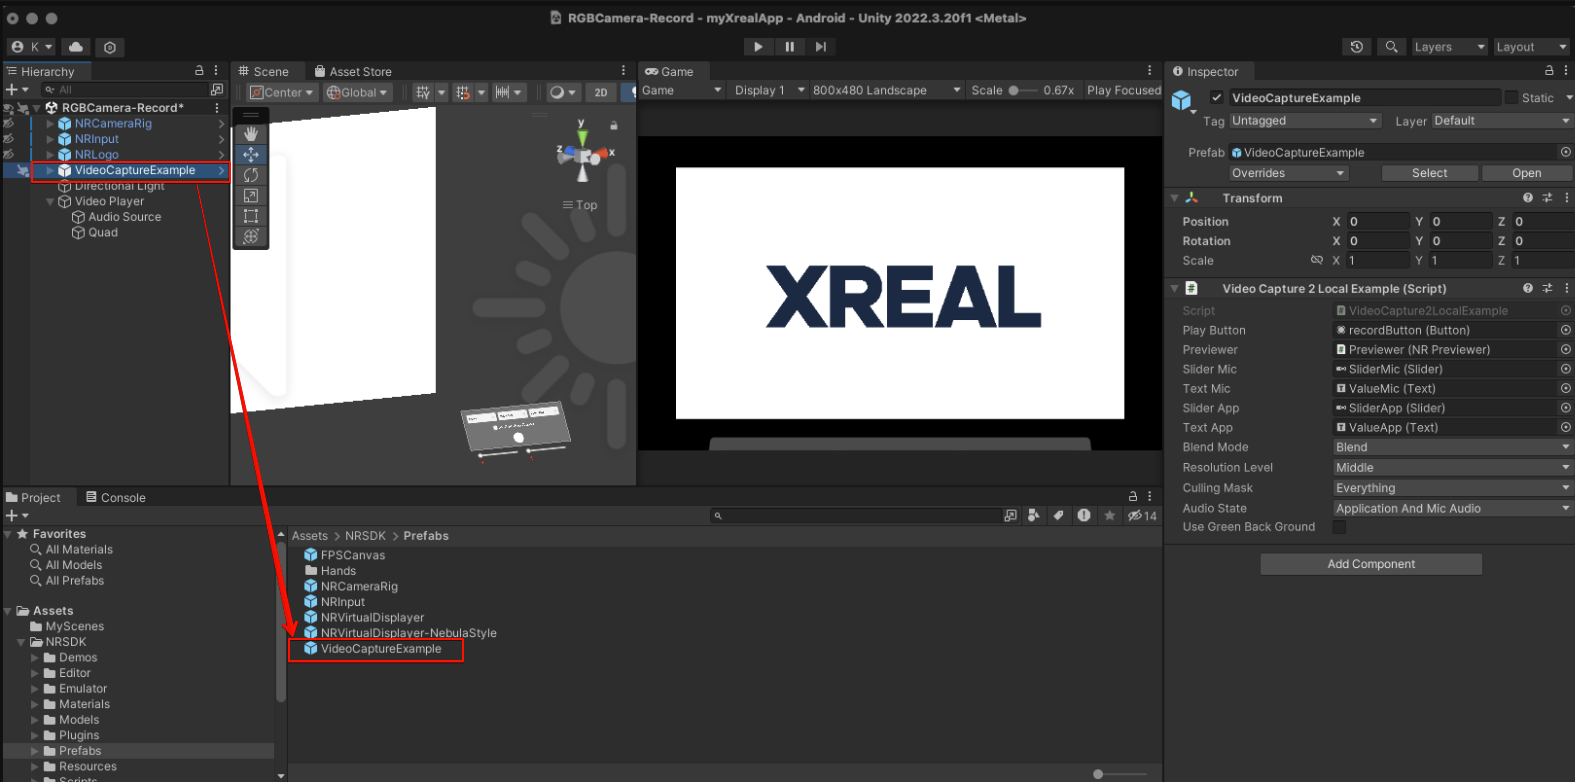Collapse the Video Player hierarchy node
Viewport: 1575px width, 782px height.
pos(50,201)
